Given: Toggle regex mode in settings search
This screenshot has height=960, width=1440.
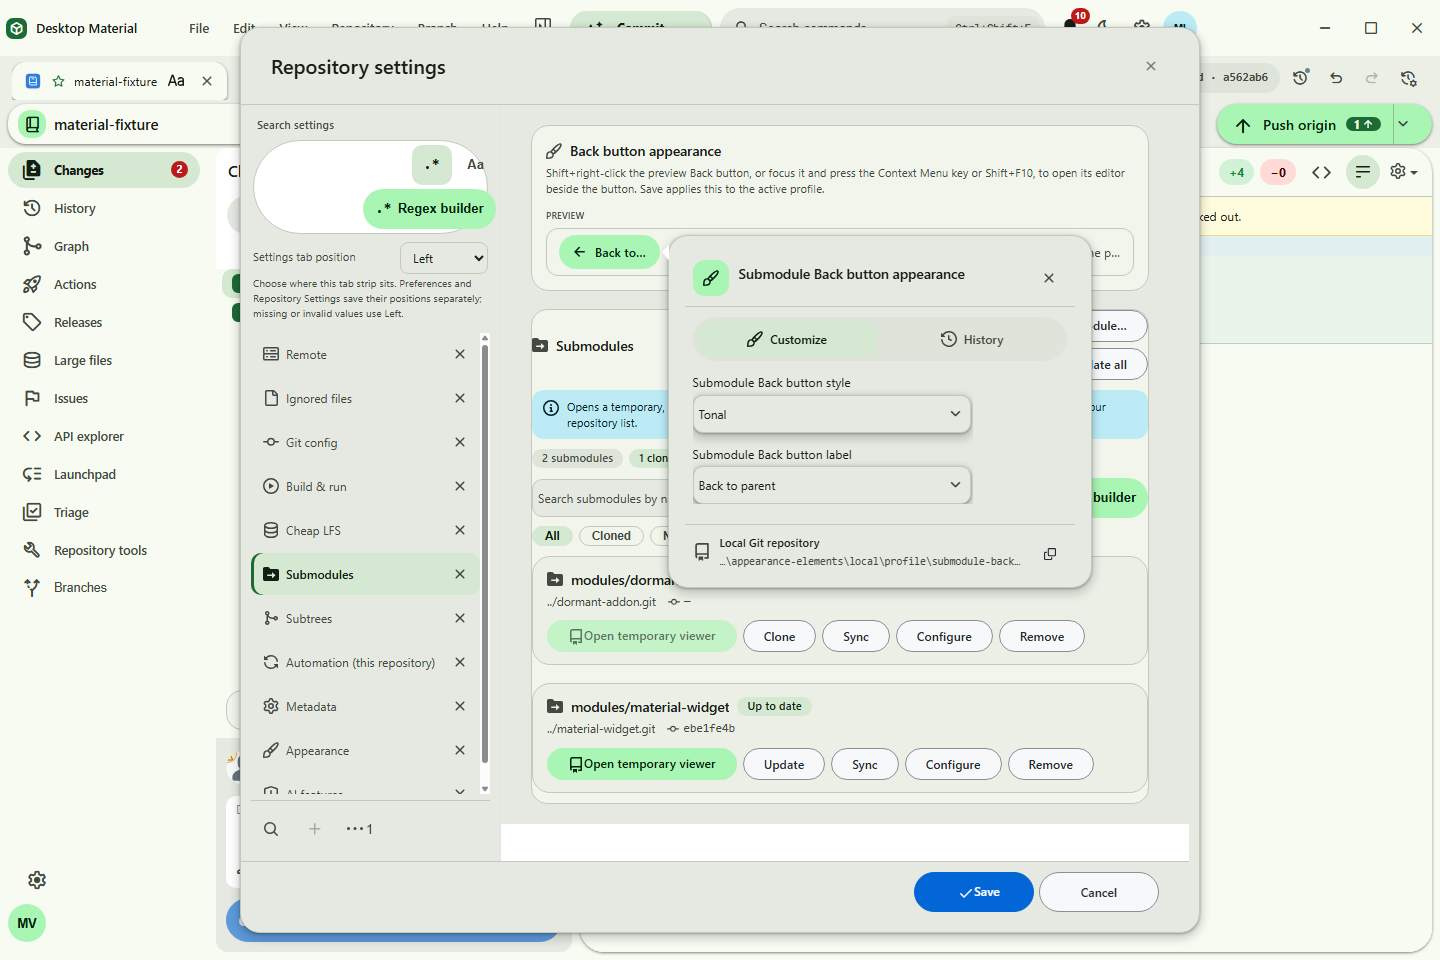Looking at the screenshot, I should point(432,164).
